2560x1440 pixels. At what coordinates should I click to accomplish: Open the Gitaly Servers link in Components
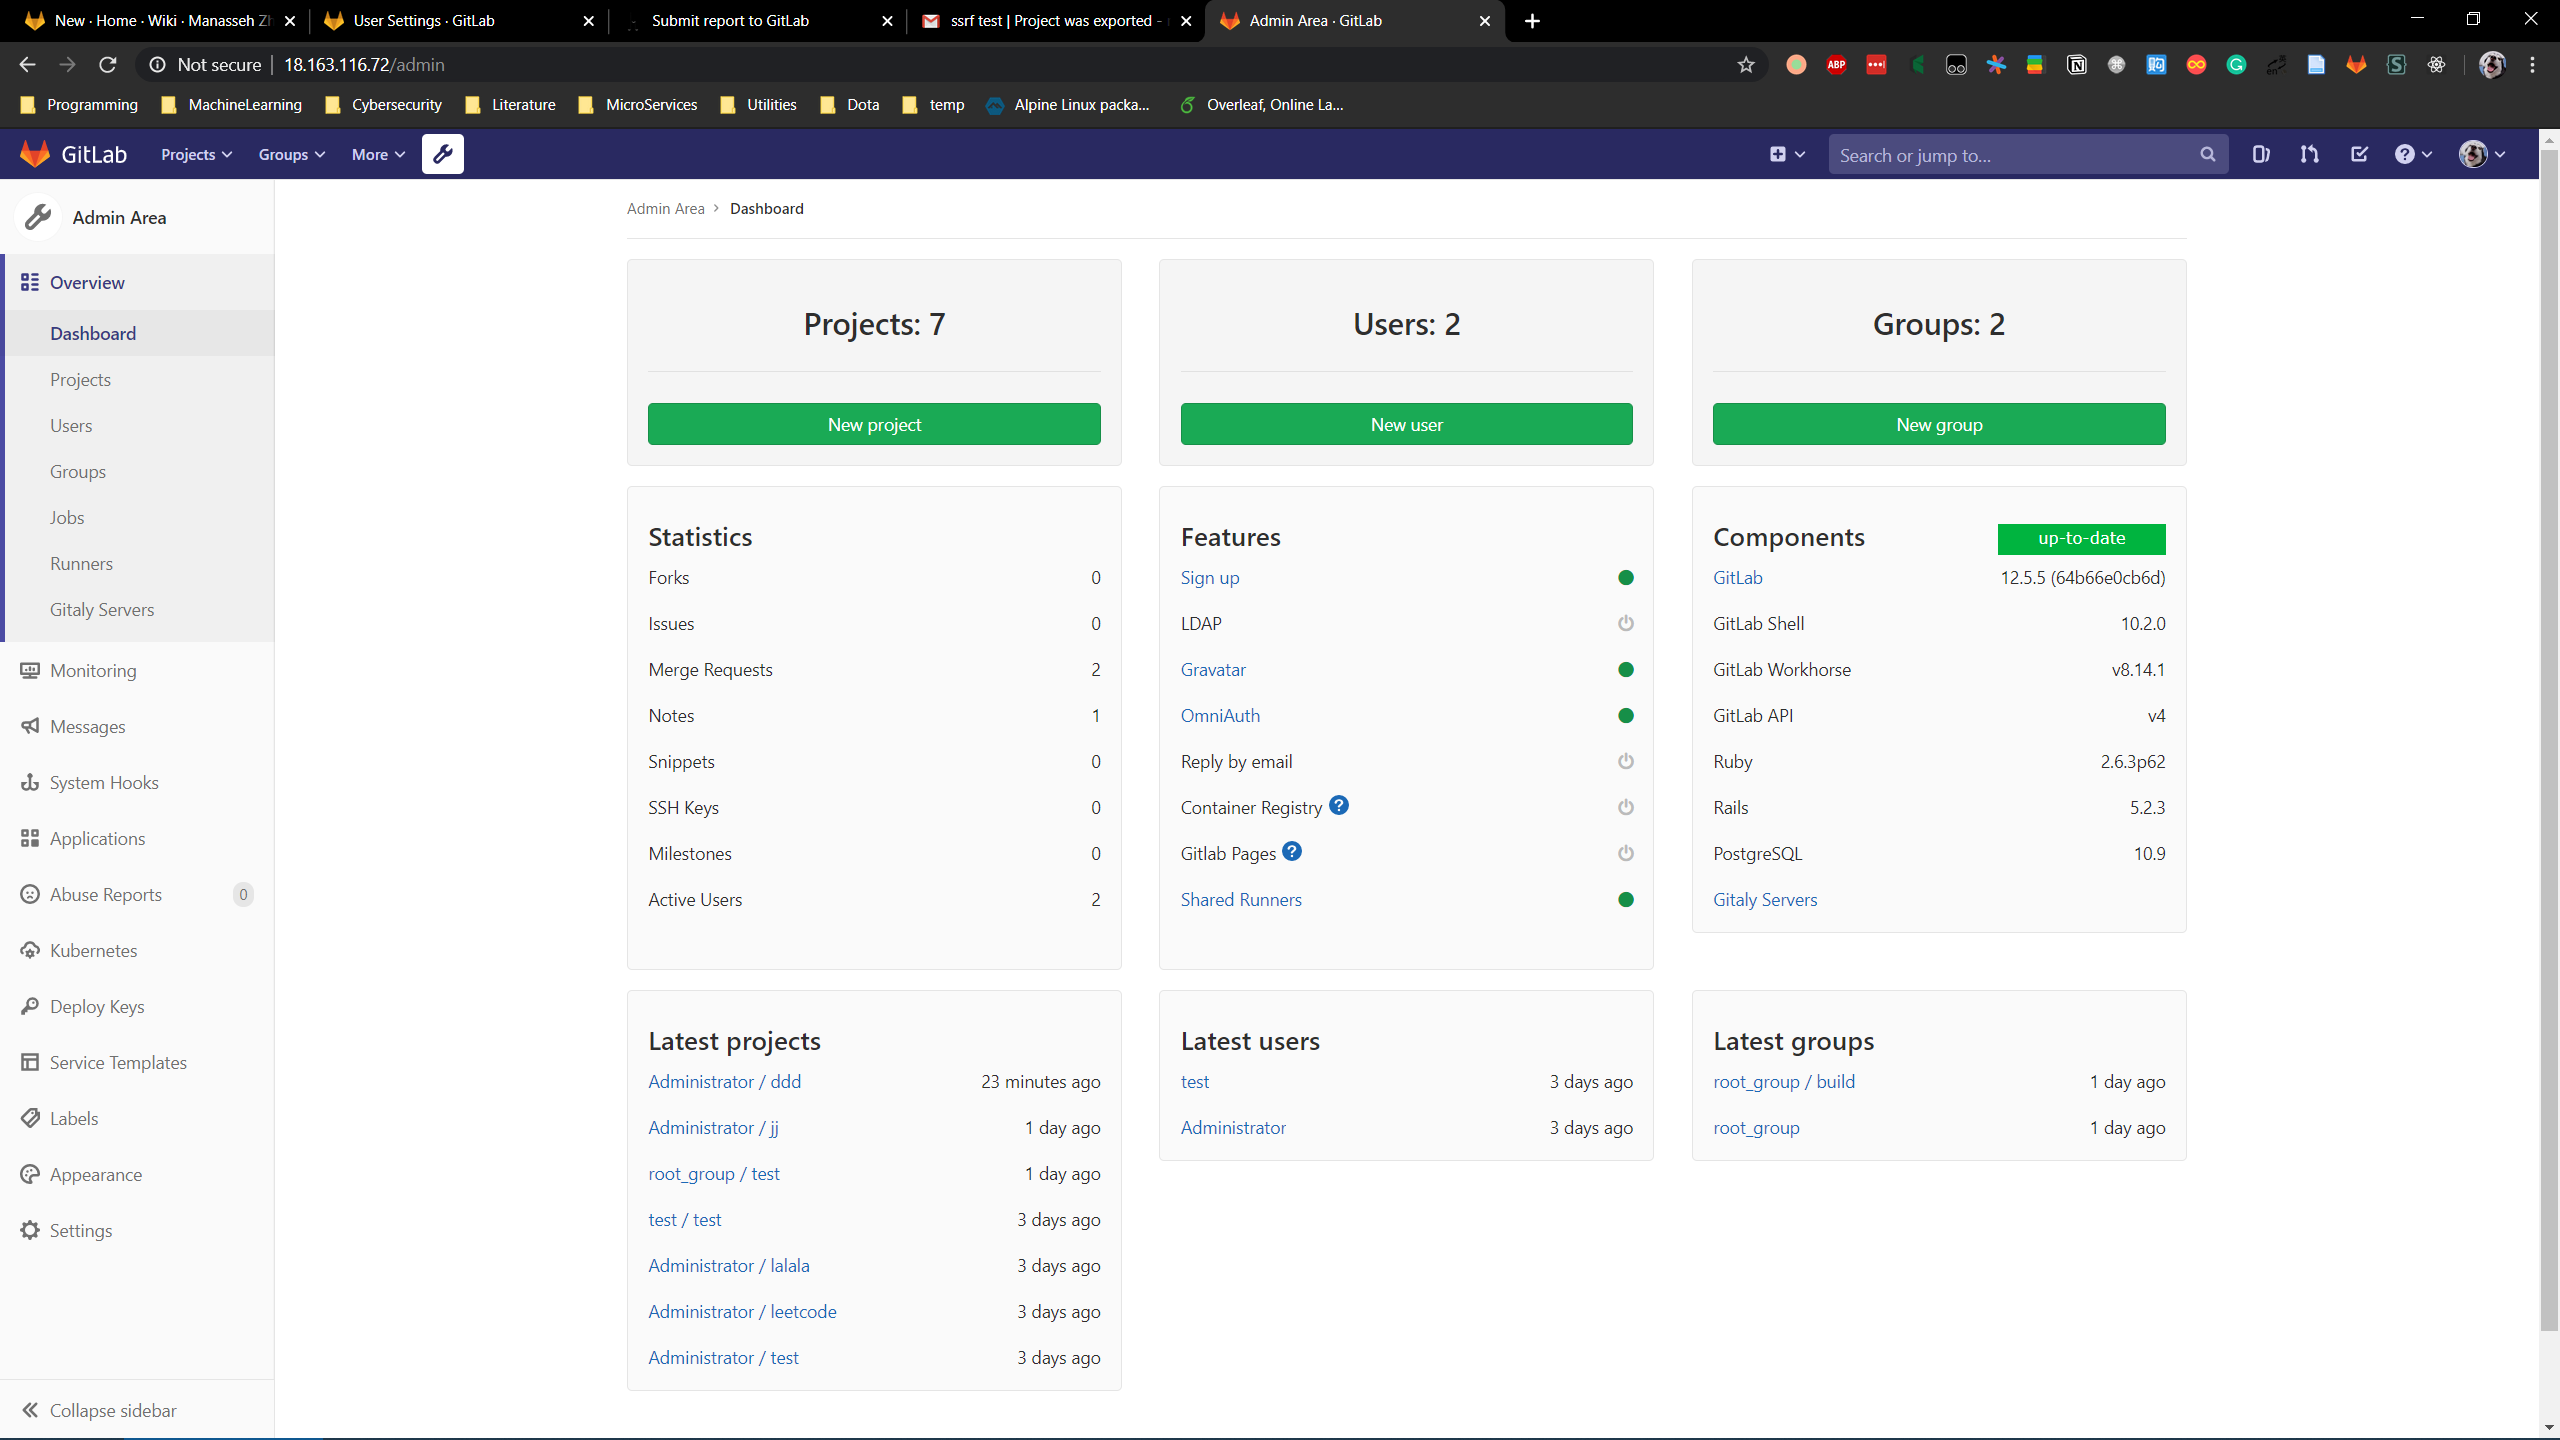tap(1765, 899)
